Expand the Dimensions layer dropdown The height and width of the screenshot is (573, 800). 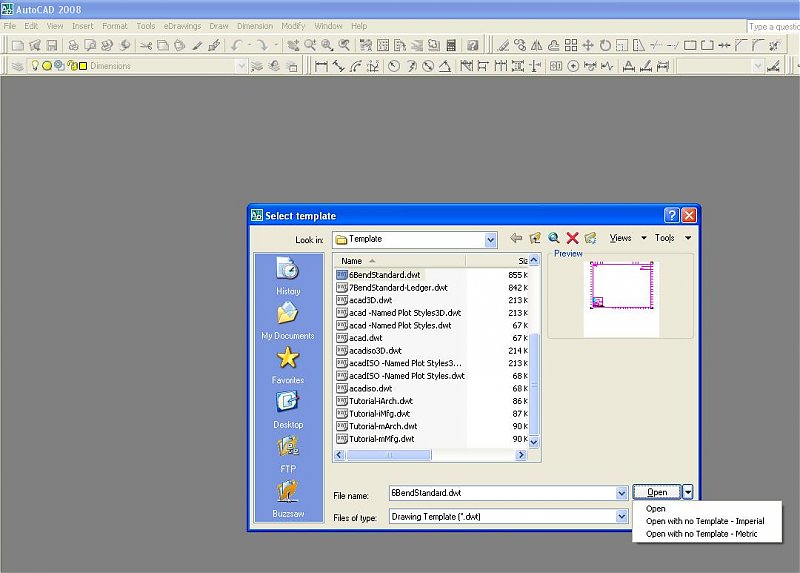pos(241,66)
